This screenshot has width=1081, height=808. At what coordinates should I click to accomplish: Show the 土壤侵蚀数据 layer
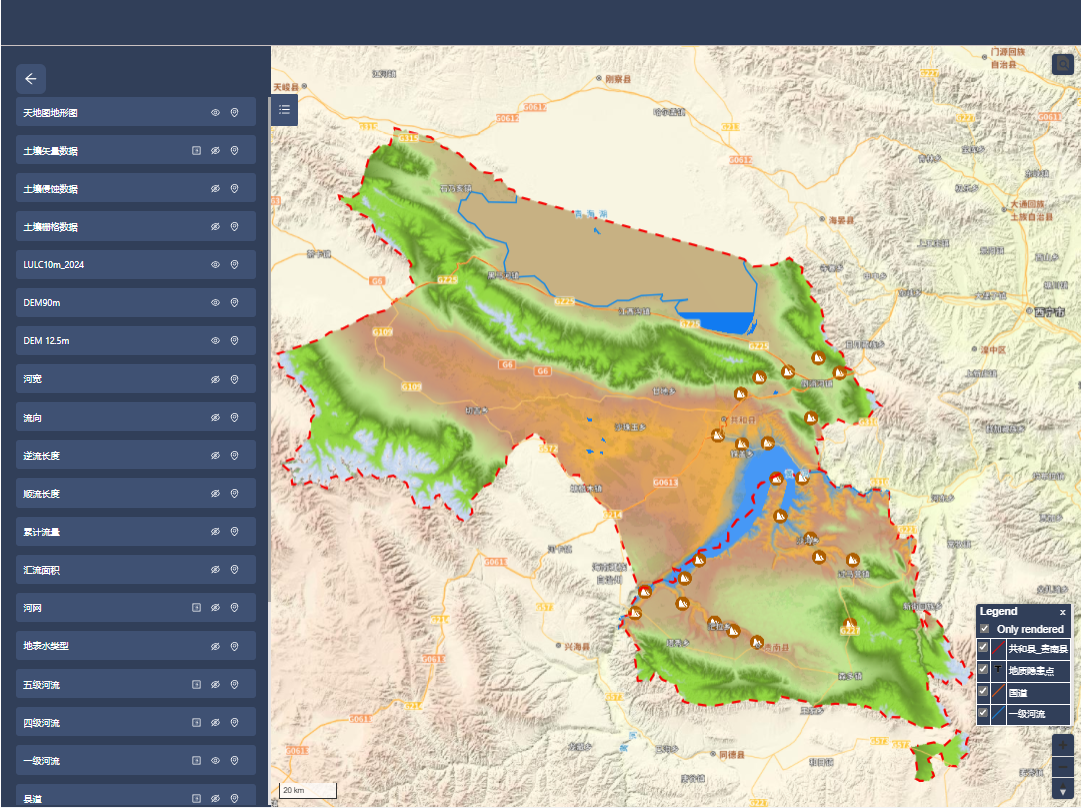215,189
